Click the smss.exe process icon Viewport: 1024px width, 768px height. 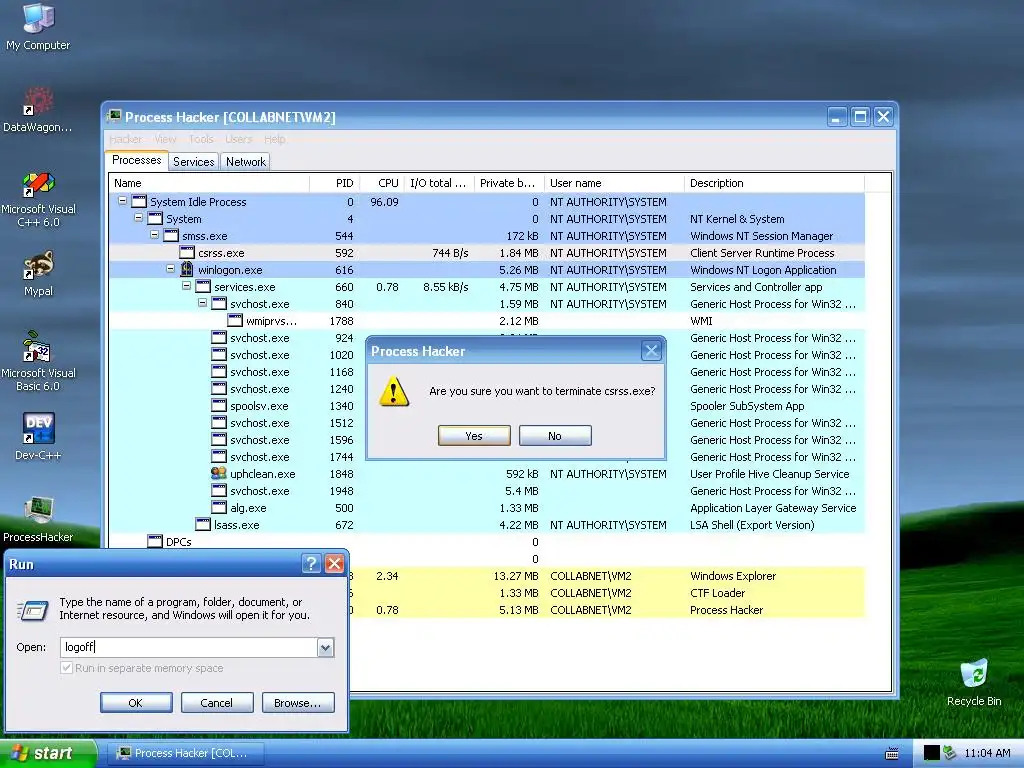pos(171,236)
